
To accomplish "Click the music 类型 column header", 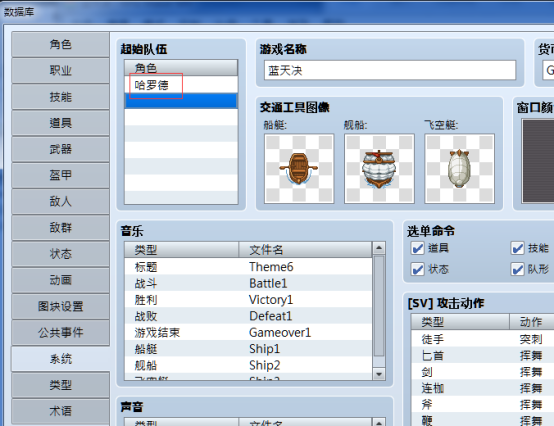I will click(182, 250).
